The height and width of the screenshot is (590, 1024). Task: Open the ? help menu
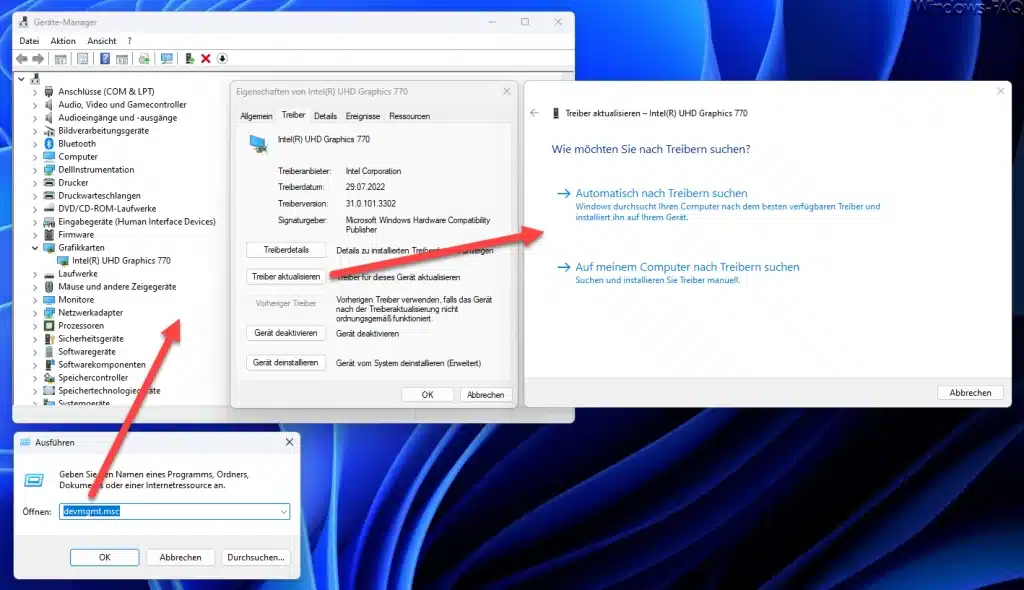coord(129,41)
